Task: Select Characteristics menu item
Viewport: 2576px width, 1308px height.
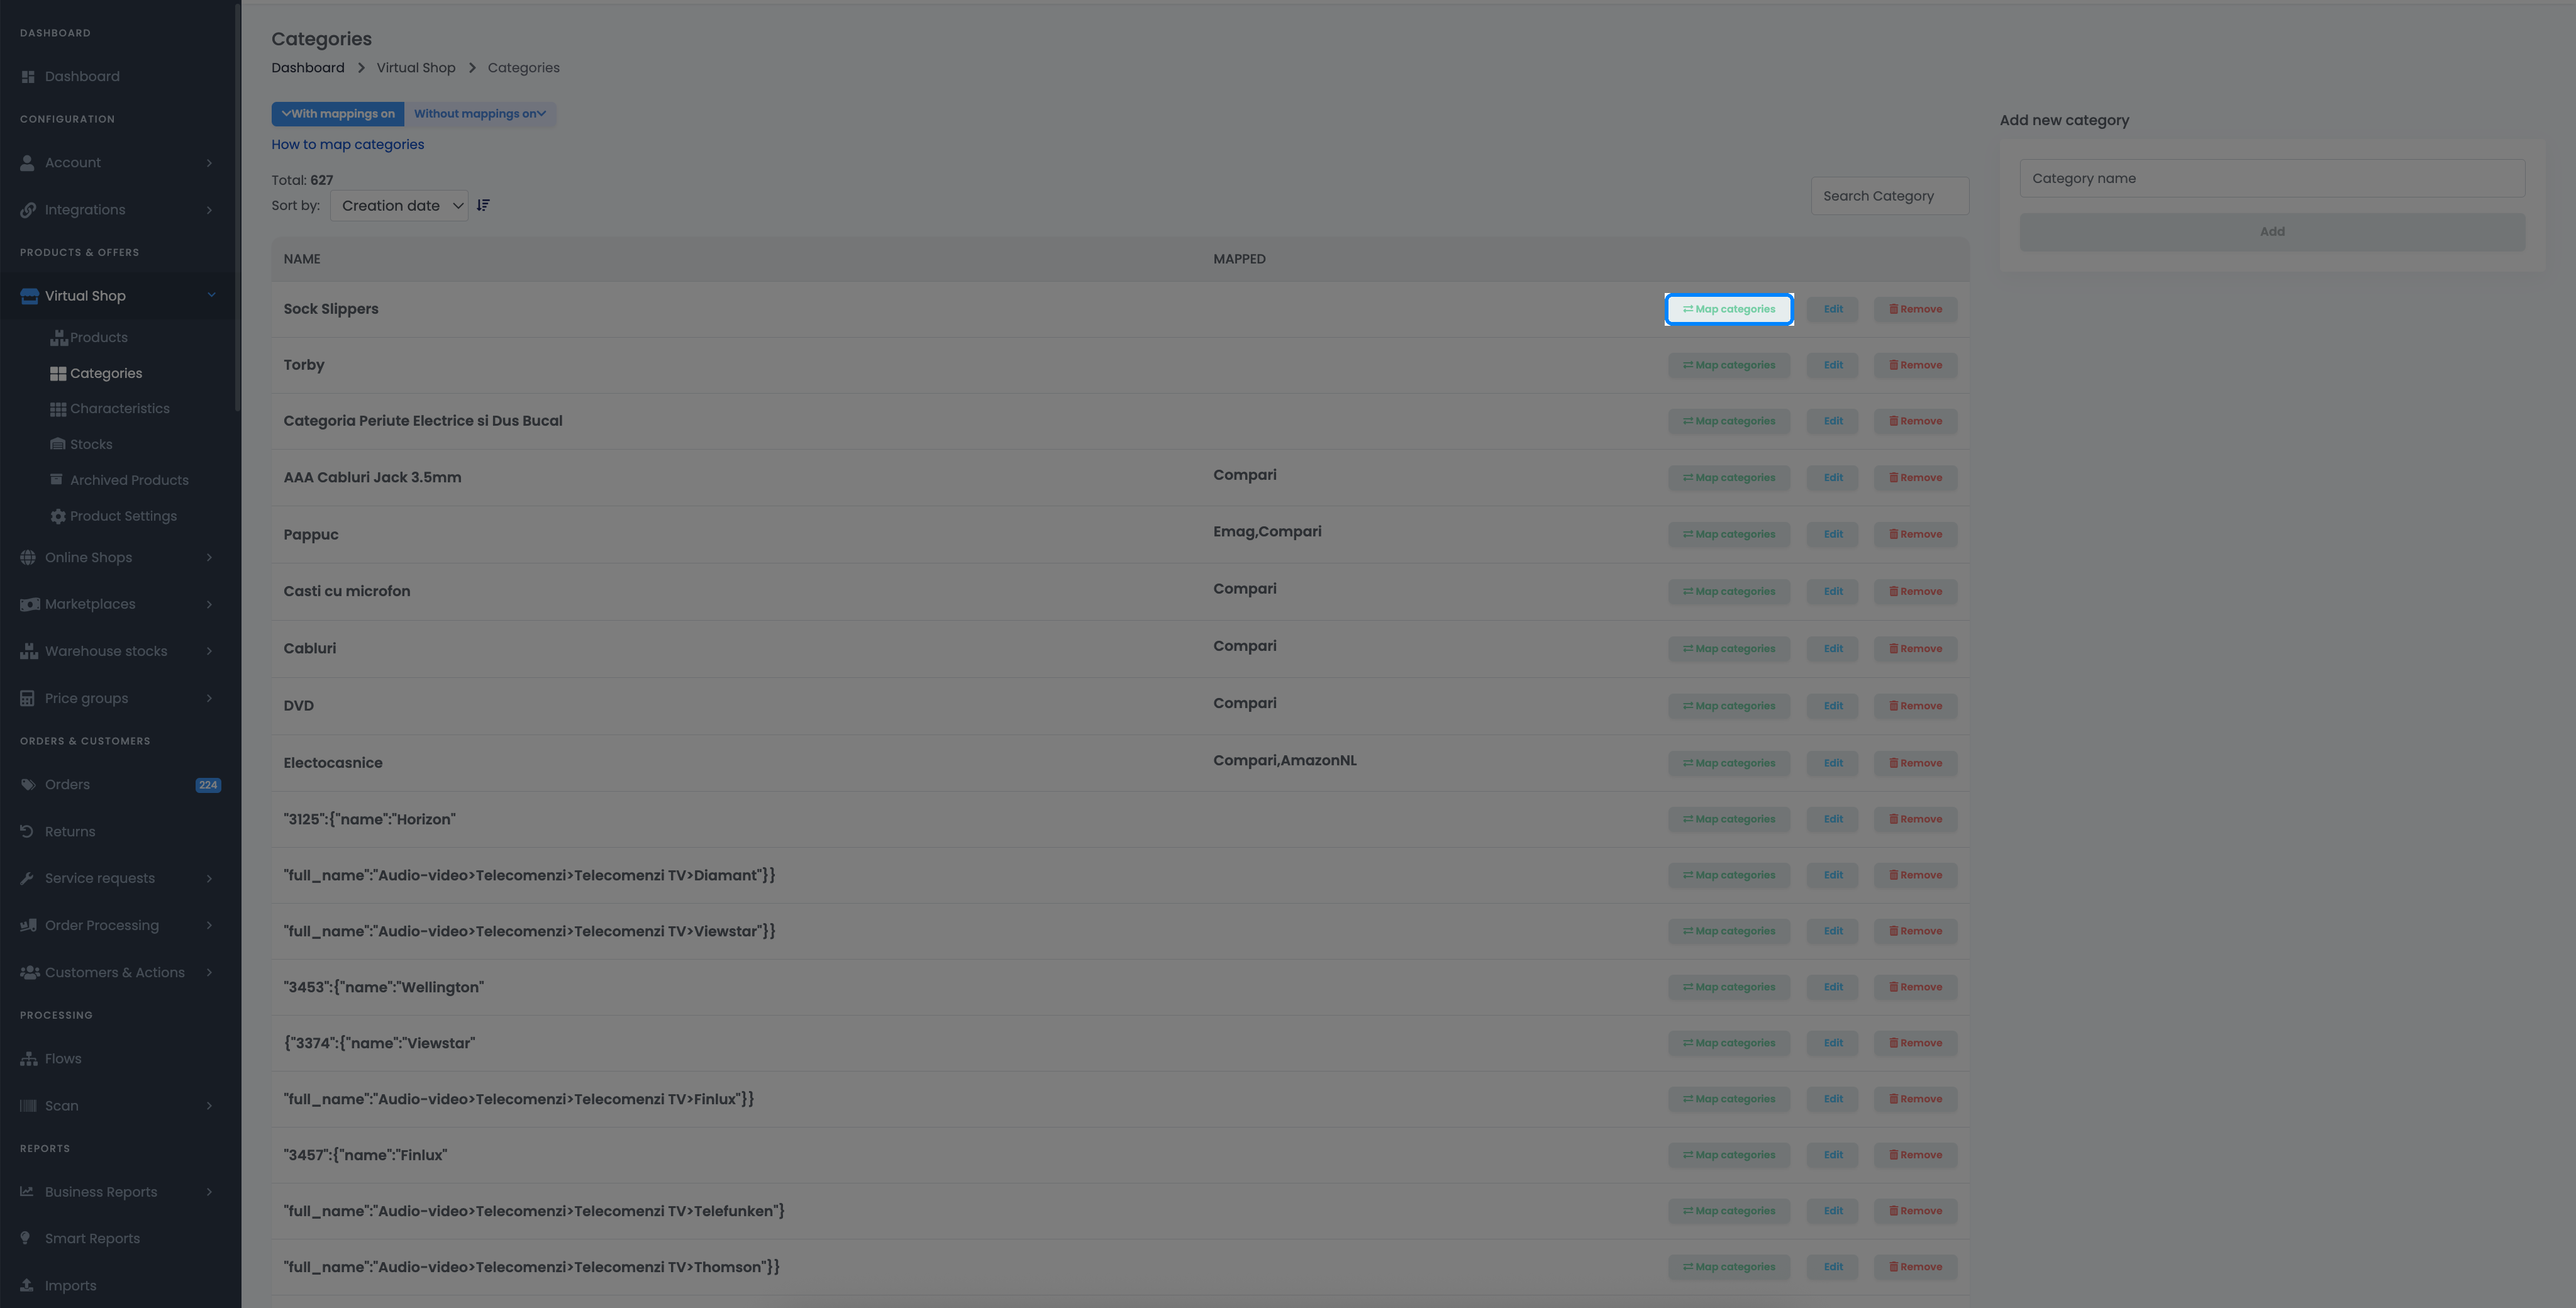Action: (120, 409)
